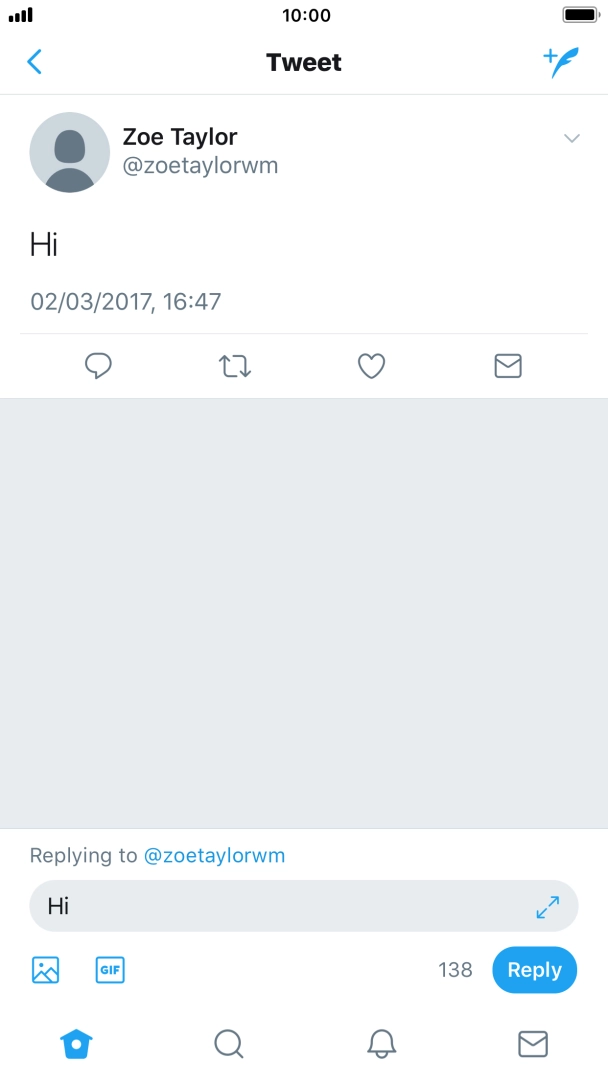Image resolution: width=608 pixels, height=1080 pixels.
Task: Expand the reply compose box to fullscreen
Action: tap(547, 907)
